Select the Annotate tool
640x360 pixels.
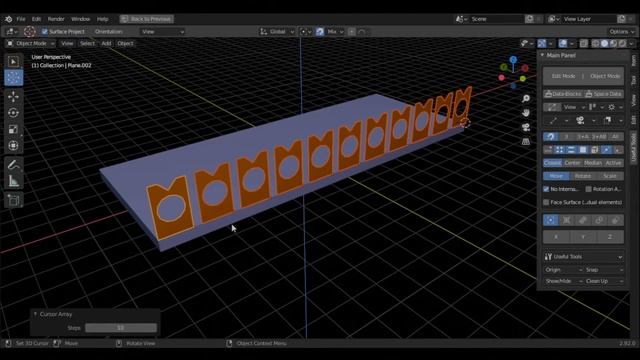13,164
